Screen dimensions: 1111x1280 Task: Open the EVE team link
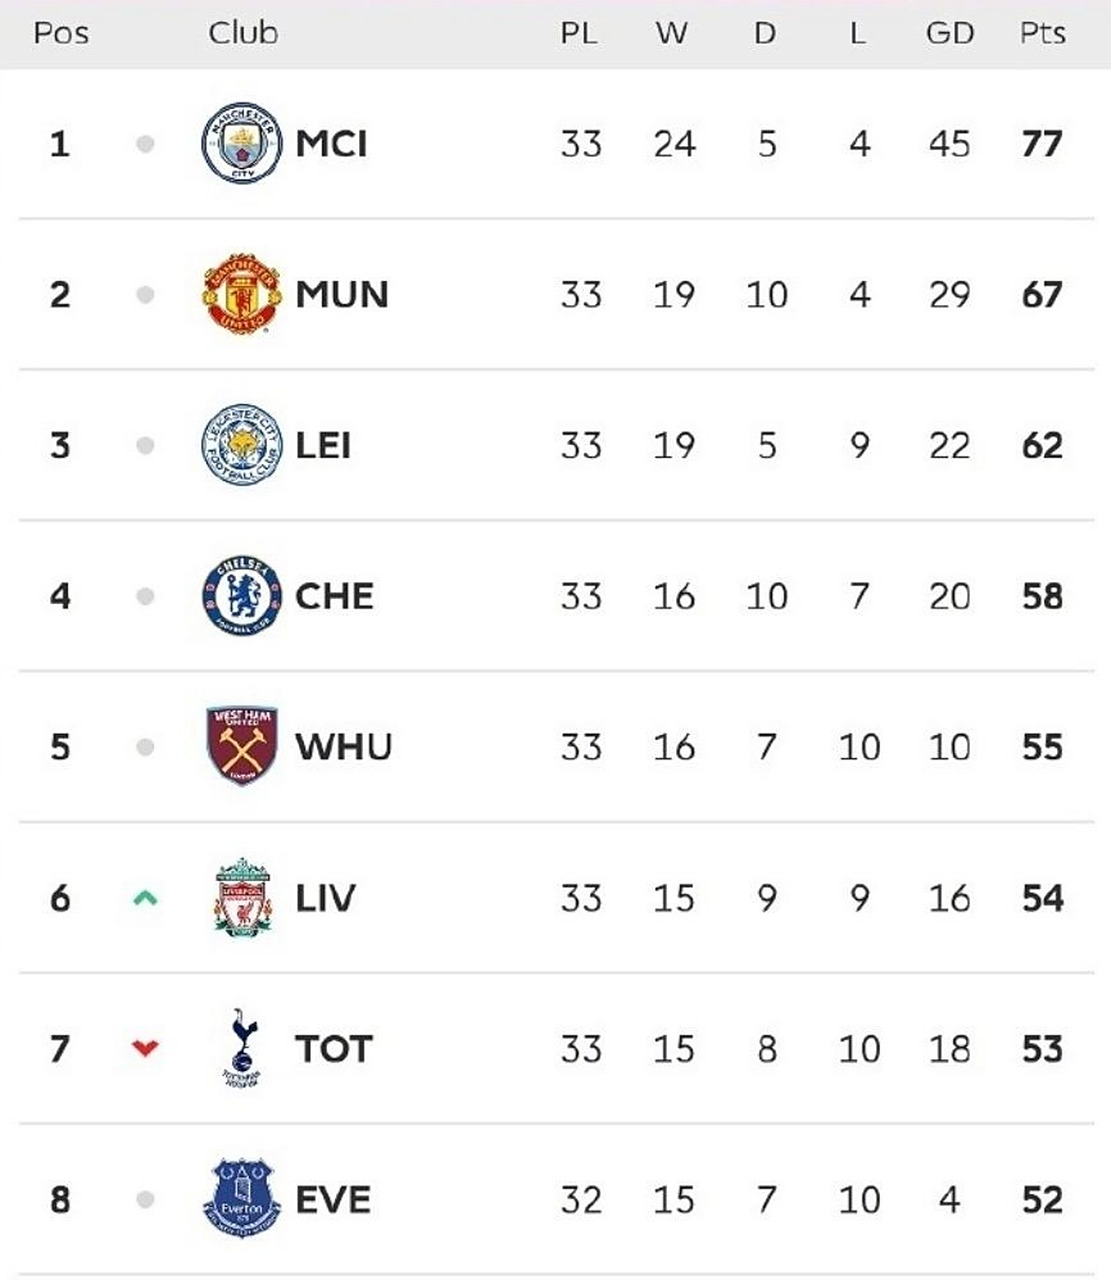[x=333, y=1200]
